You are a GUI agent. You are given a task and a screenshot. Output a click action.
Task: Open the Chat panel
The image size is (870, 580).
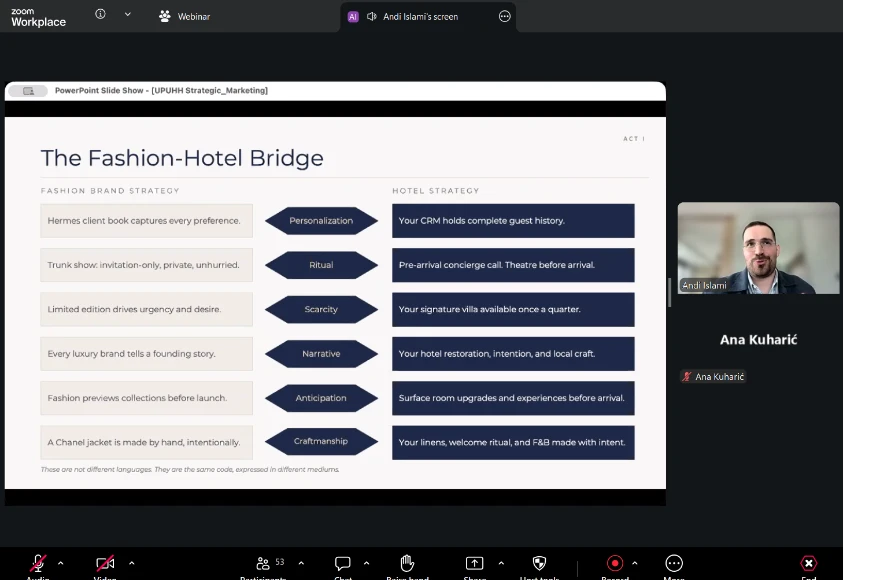342,564
